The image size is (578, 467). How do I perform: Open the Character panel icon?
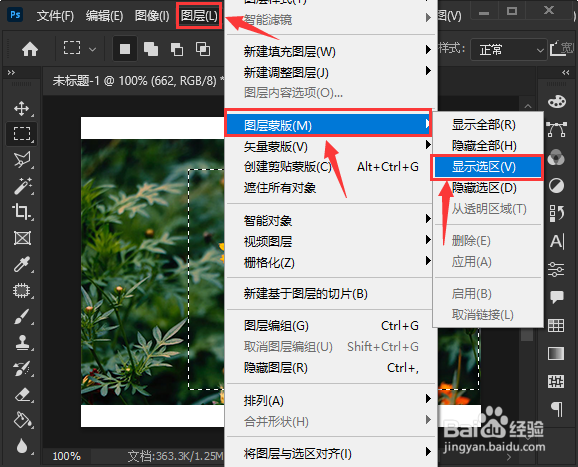point(557,241)
